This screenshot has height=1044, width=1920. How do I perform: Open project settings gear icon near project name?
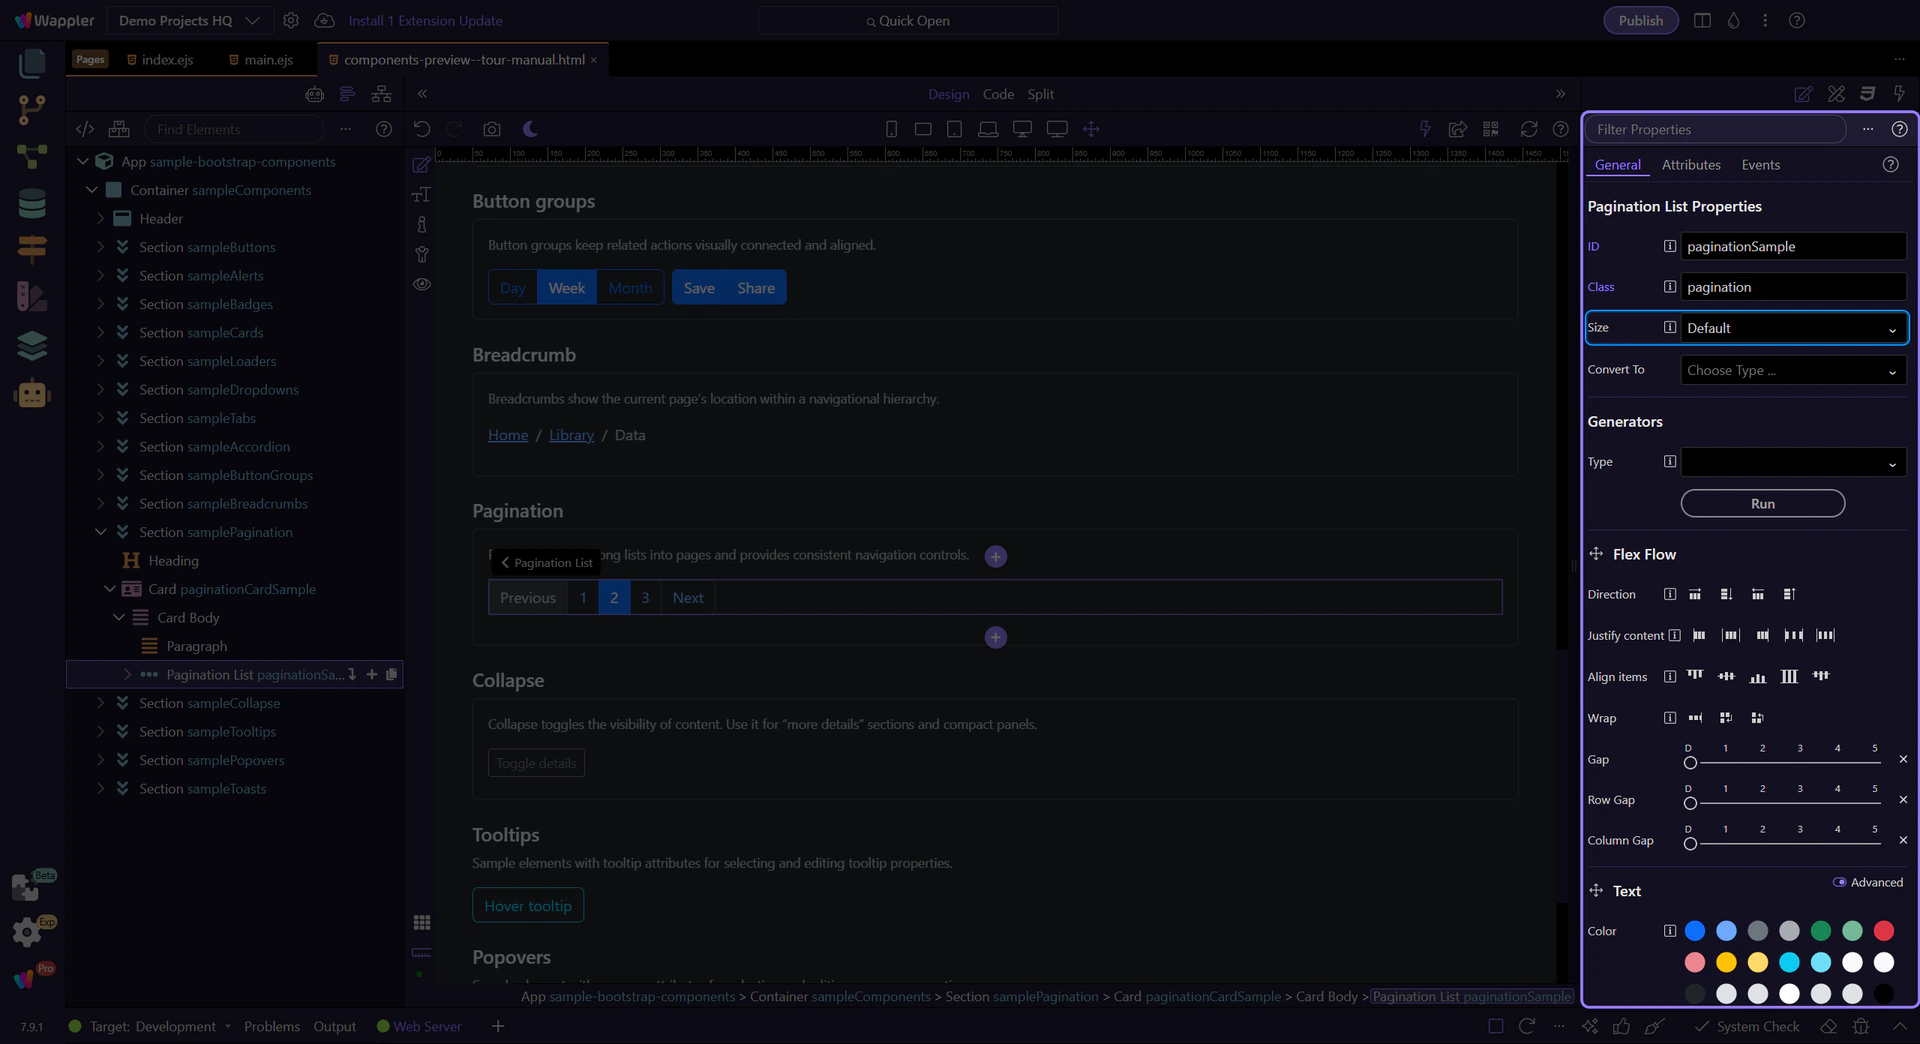pyautogui.click(x=291, y=20)
